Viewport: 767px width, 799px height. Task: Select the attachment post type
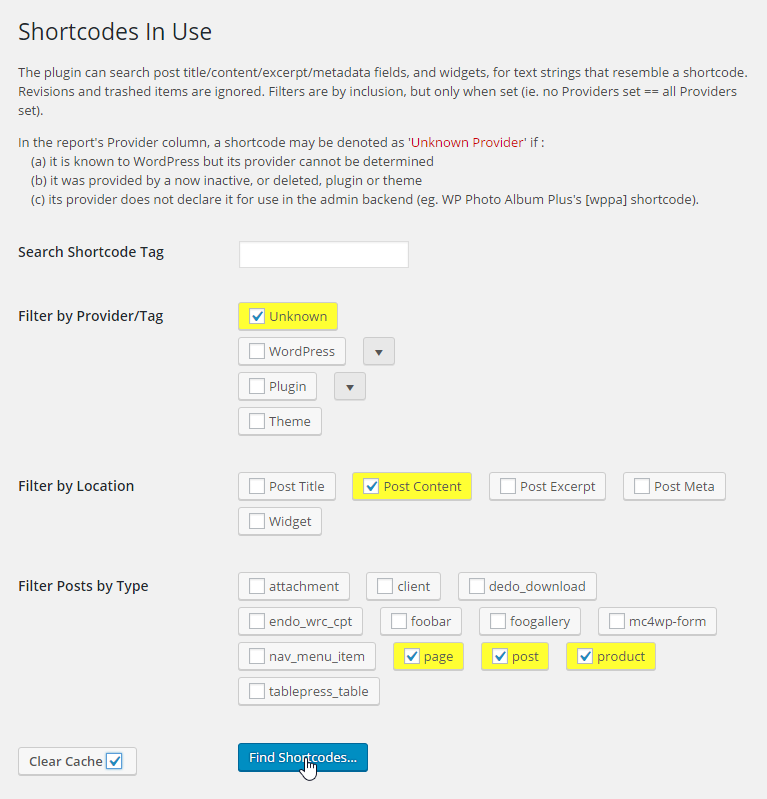pos(257,587)
